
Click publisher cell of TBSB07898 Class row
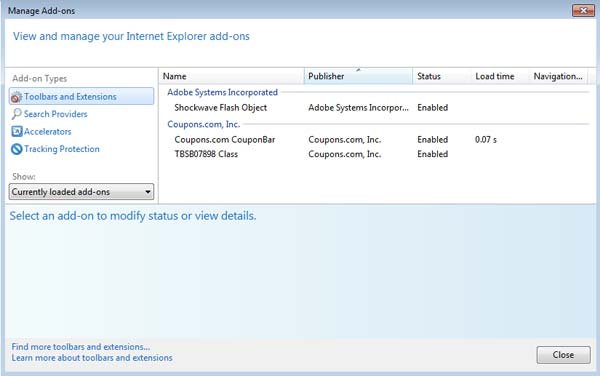pos(344,154)
